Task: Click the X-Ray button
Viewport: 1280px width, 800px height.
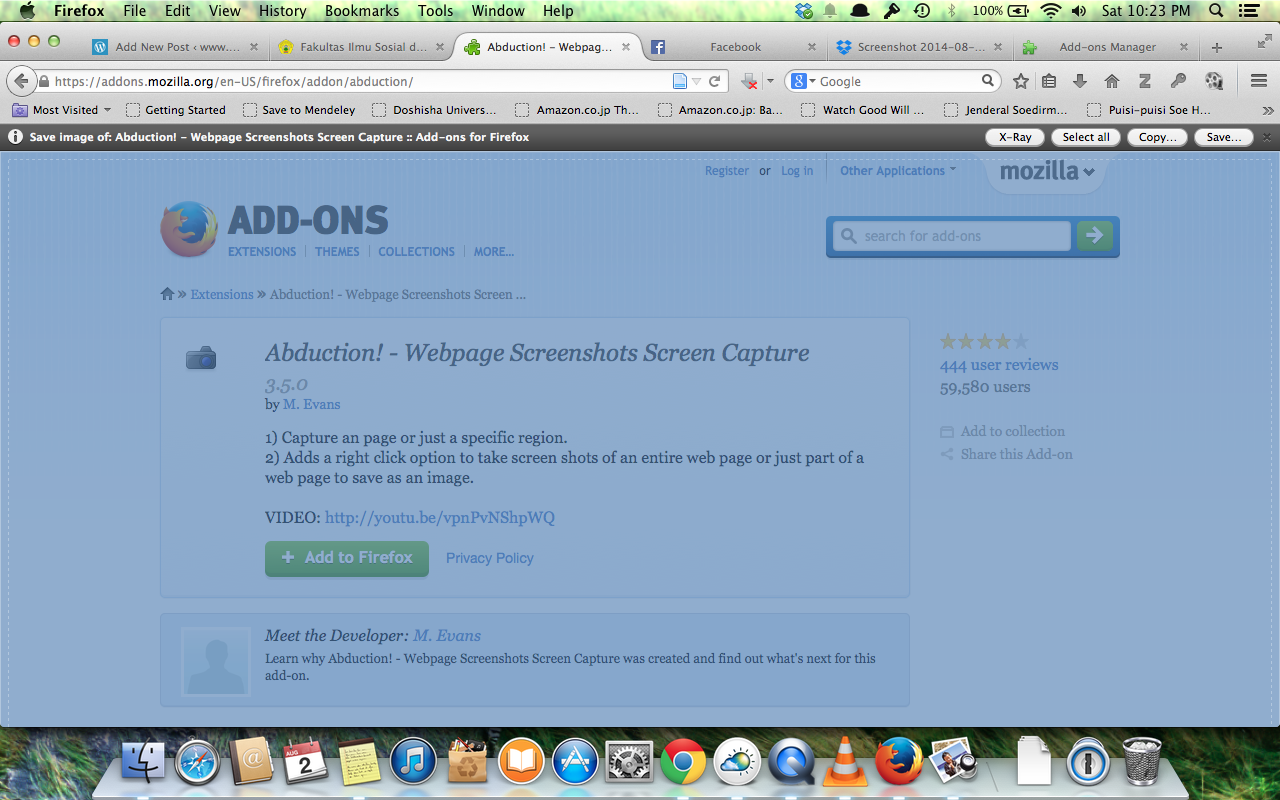Action: pyautogui.click(x=1015, y=137)
